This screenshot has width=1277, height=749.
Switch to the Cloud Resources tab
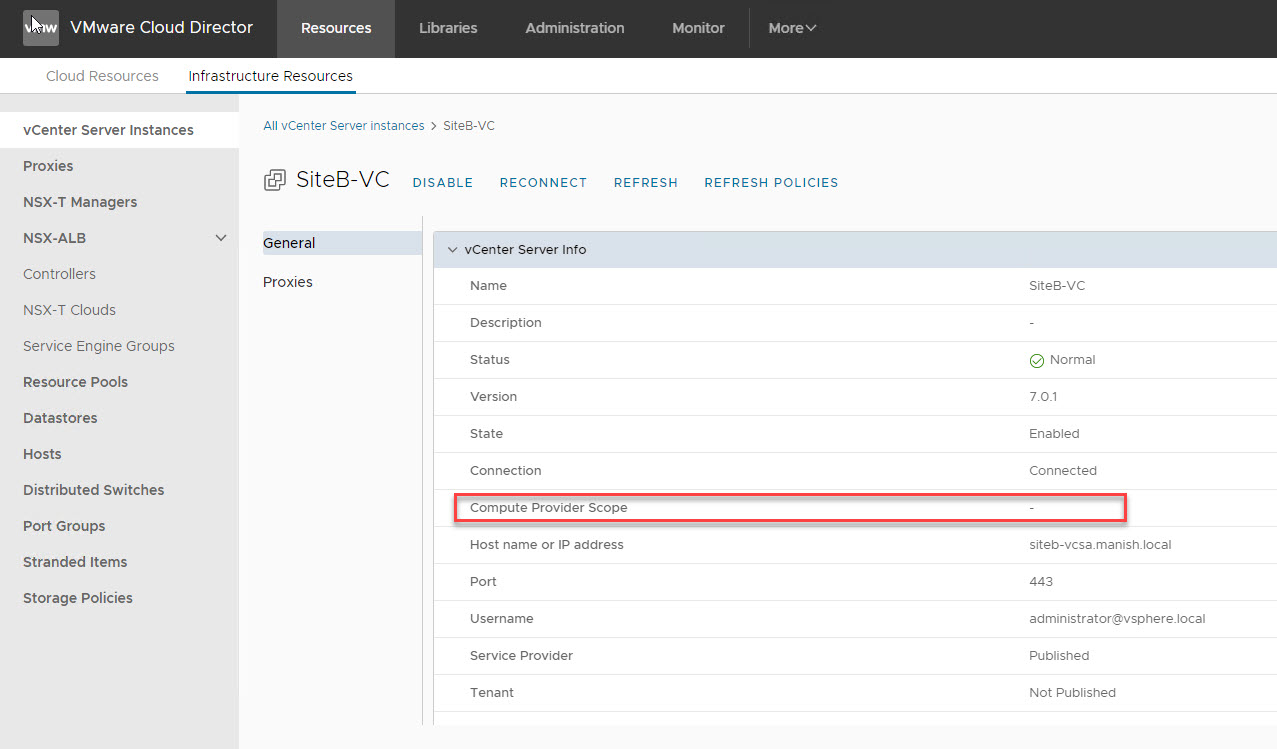[x=101, y=75]
